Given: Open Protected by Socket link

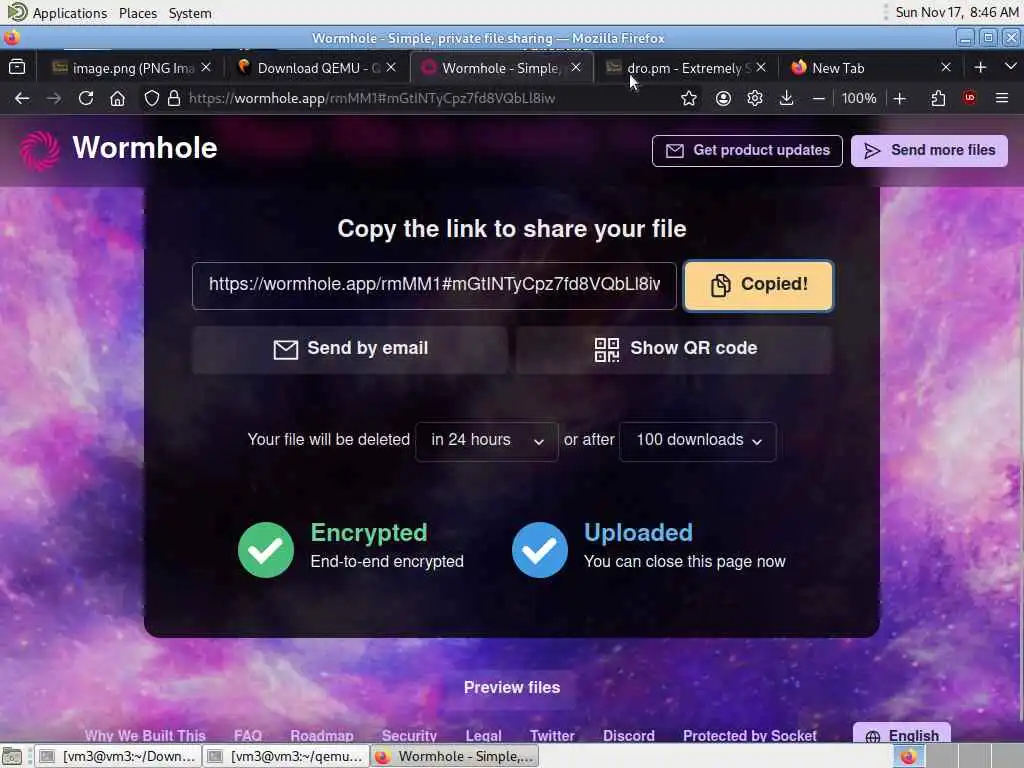Looking at the screenshot, I should tap(750, 735).
